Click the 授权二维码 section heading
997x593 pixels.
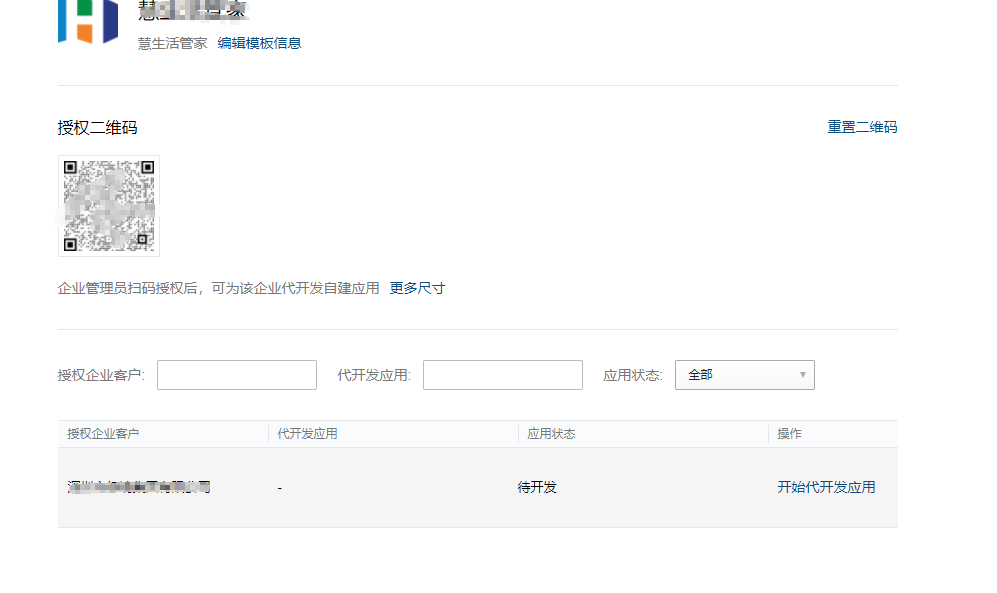[97, 127]
